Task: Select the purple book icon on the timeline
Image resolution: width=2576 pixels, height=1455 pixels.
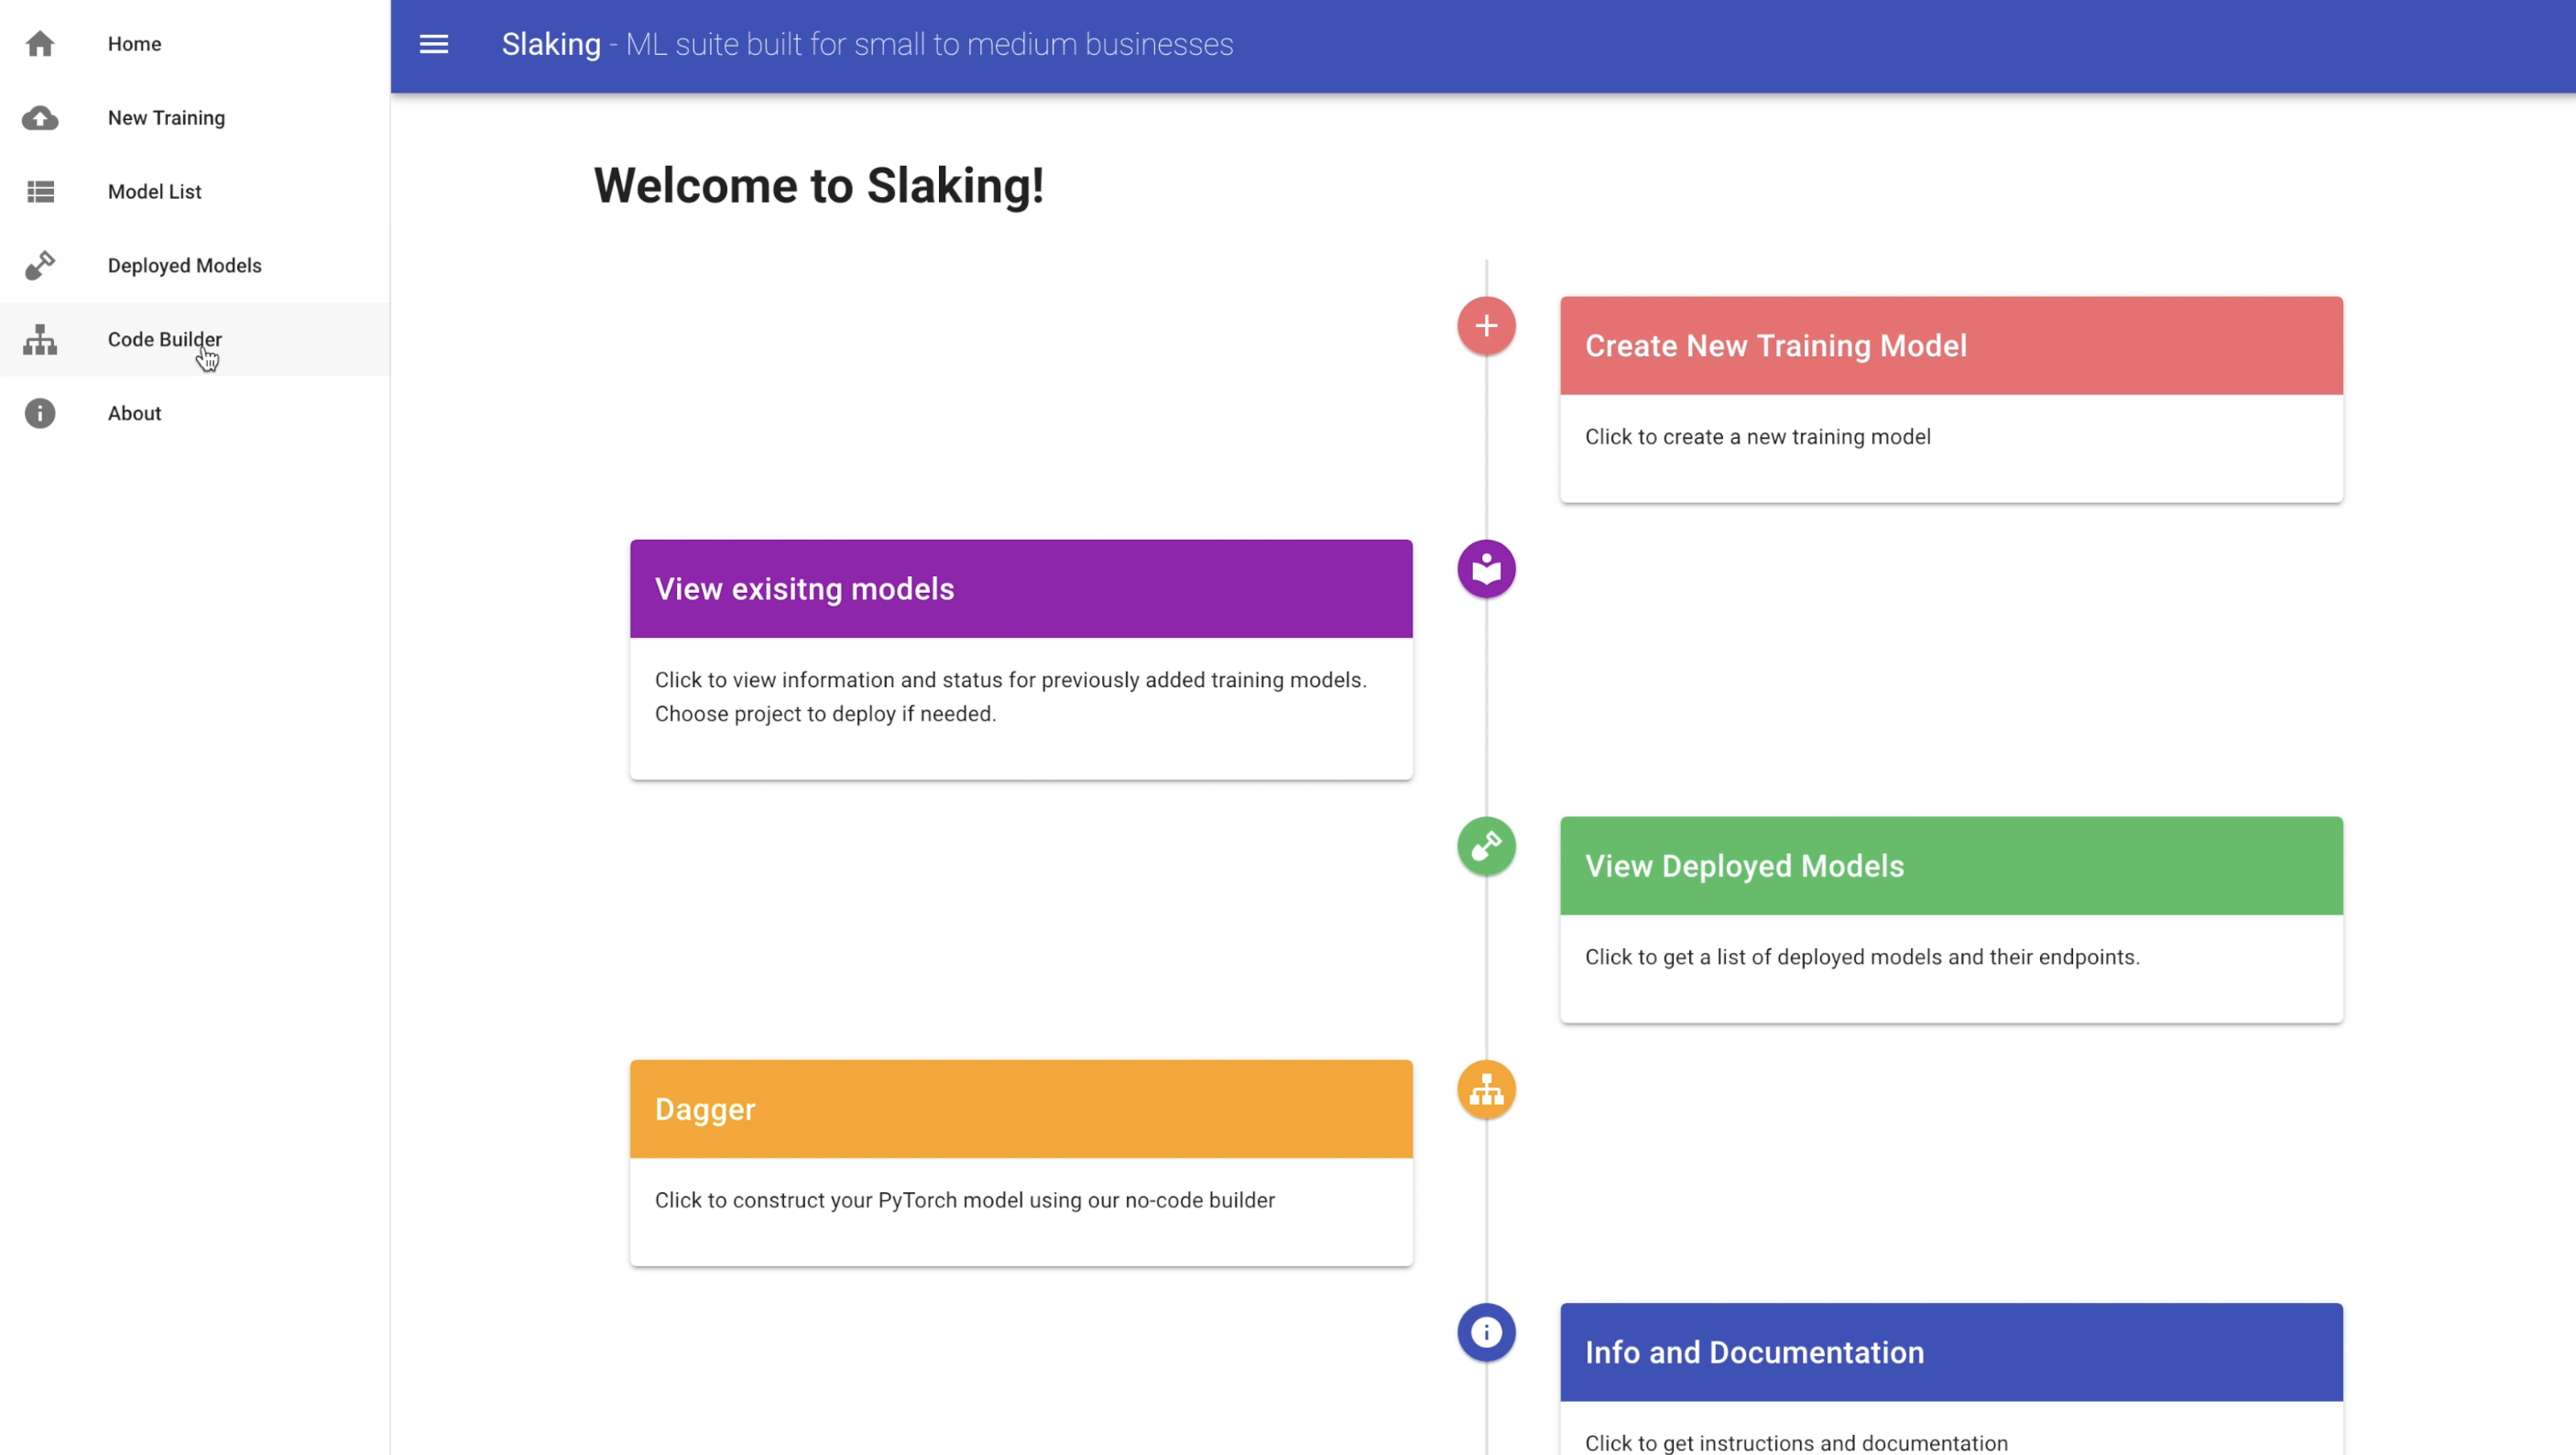Action: pyautogui.click(x=1486, y=569)
